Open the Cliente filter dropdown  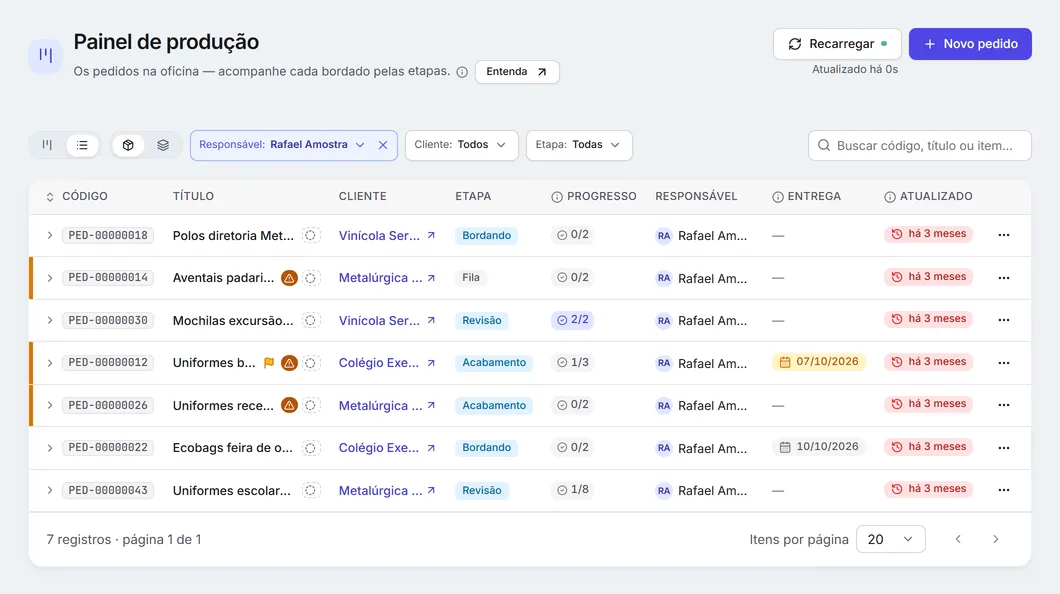[461, 145]
